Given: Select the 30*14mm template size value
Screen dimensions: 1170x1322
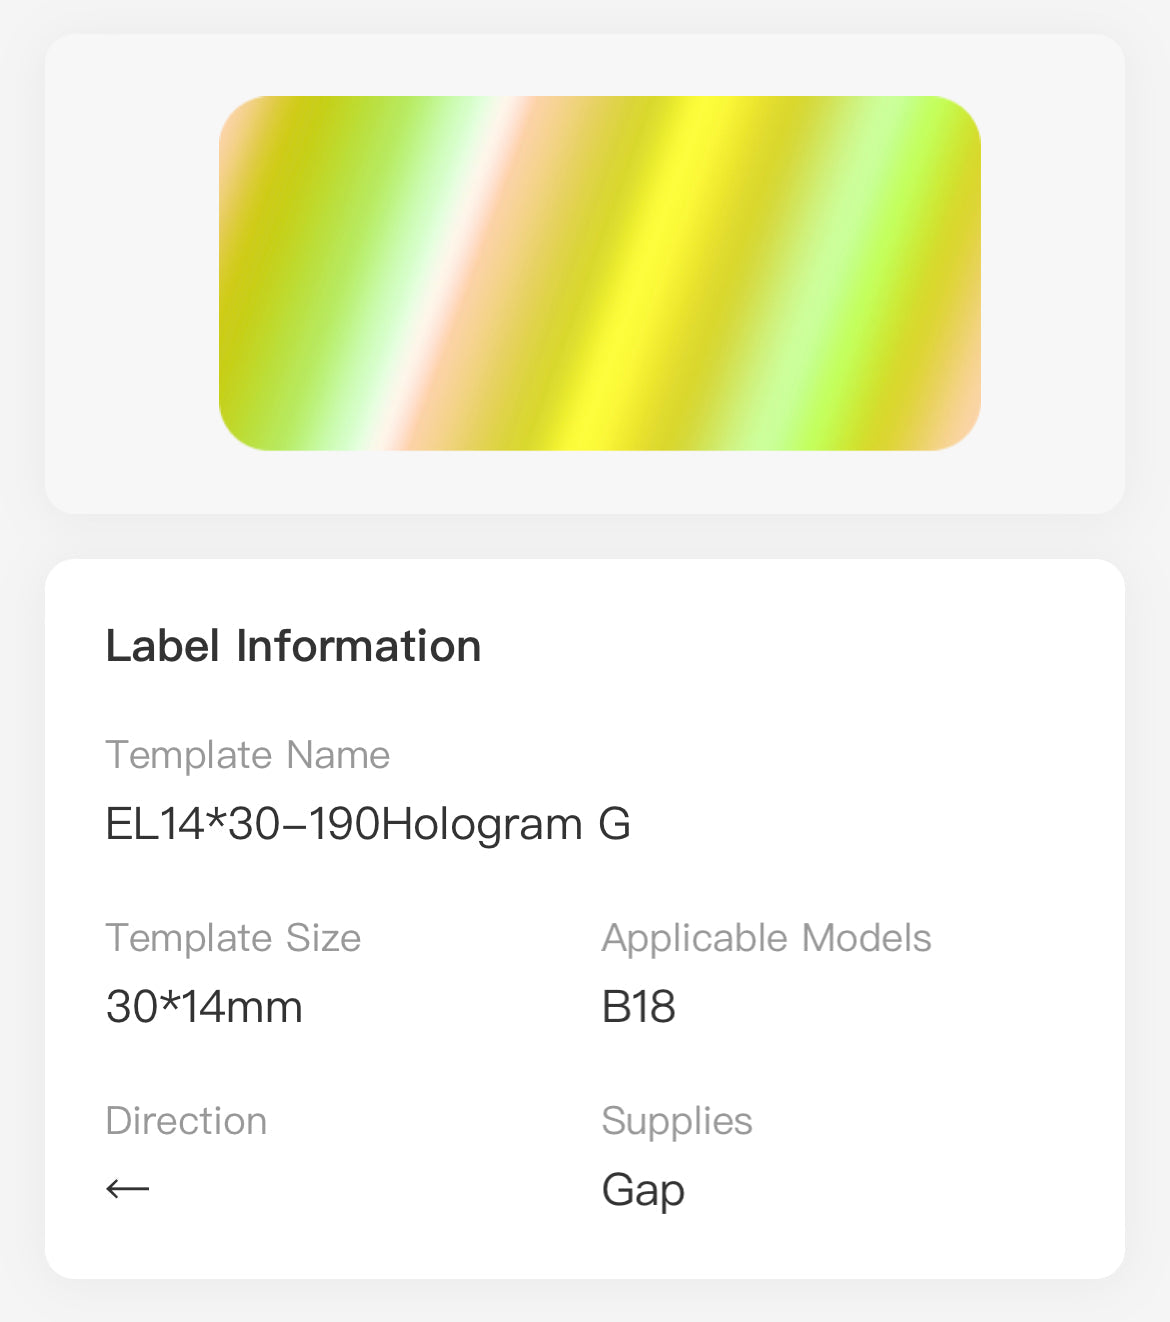Looking at the screenshot, I should point(204,1007).
